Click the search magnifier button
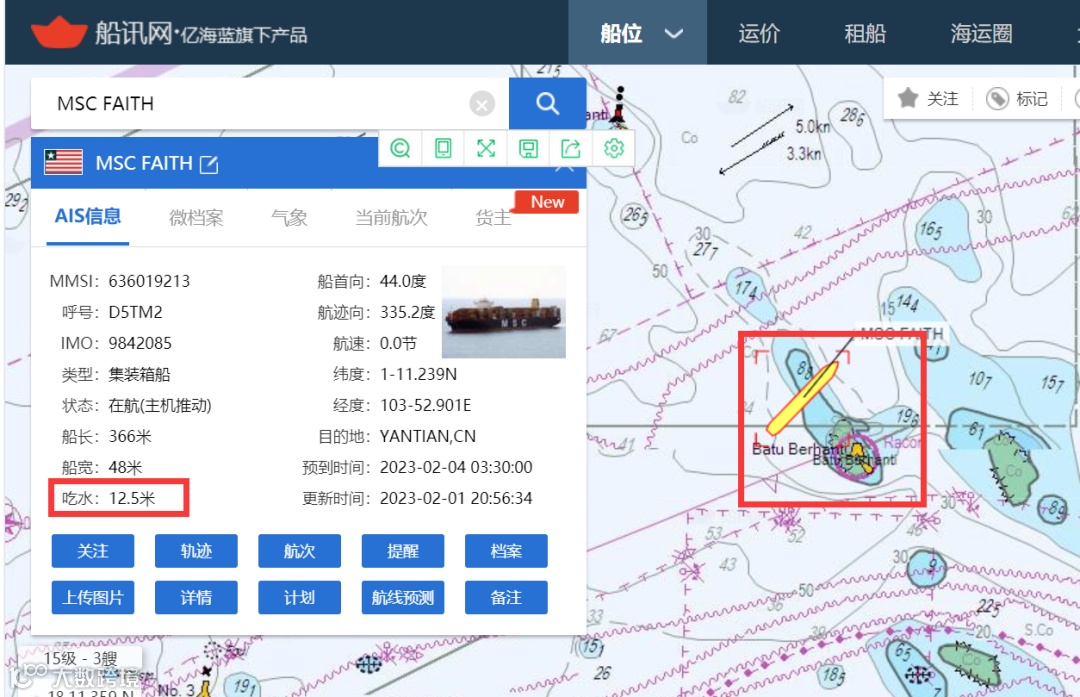Image resolution: width=1080 pixels, height=697 pixels. 548,103
